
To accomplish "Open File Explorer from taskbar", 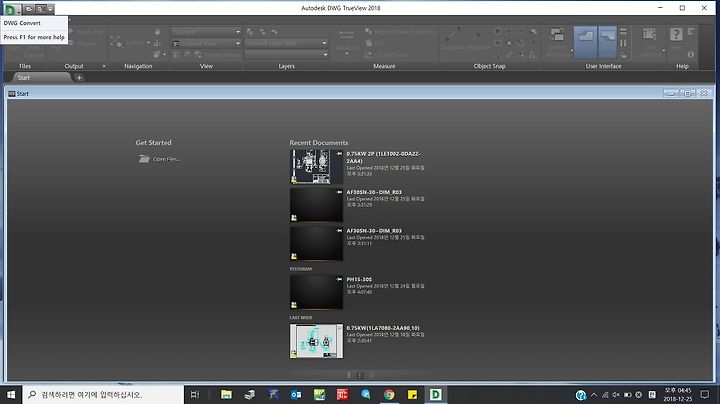I will (226, 394).
